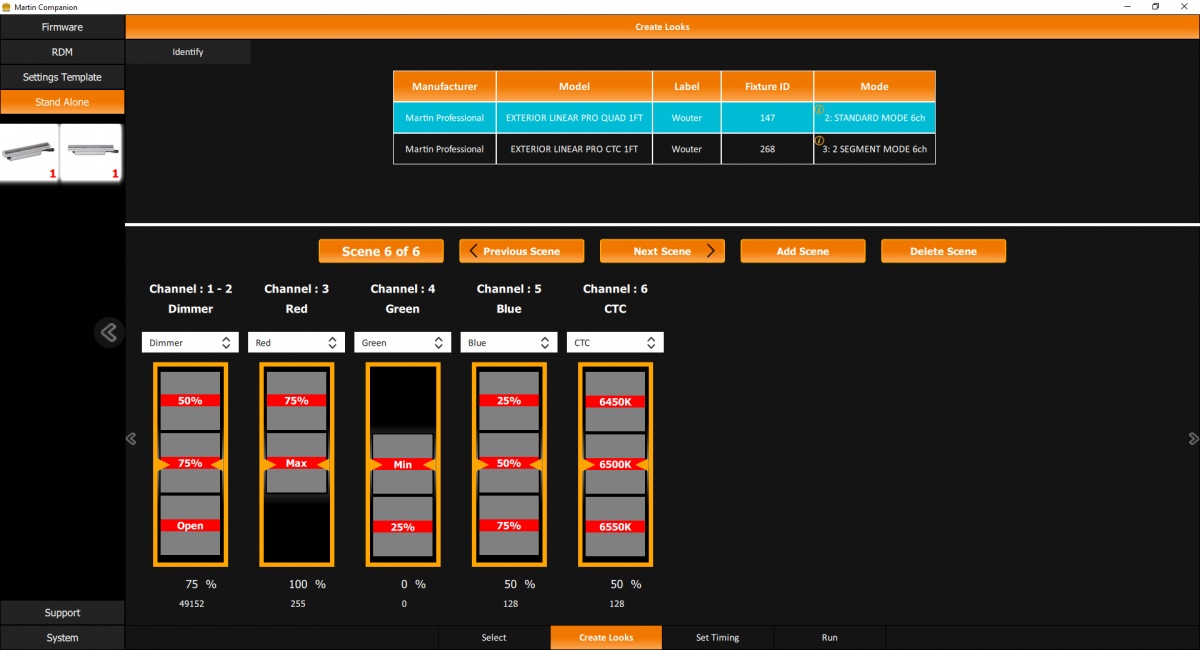1200x650 pixels.
Task: Open the Support section
Action: [x=62, y=613]
